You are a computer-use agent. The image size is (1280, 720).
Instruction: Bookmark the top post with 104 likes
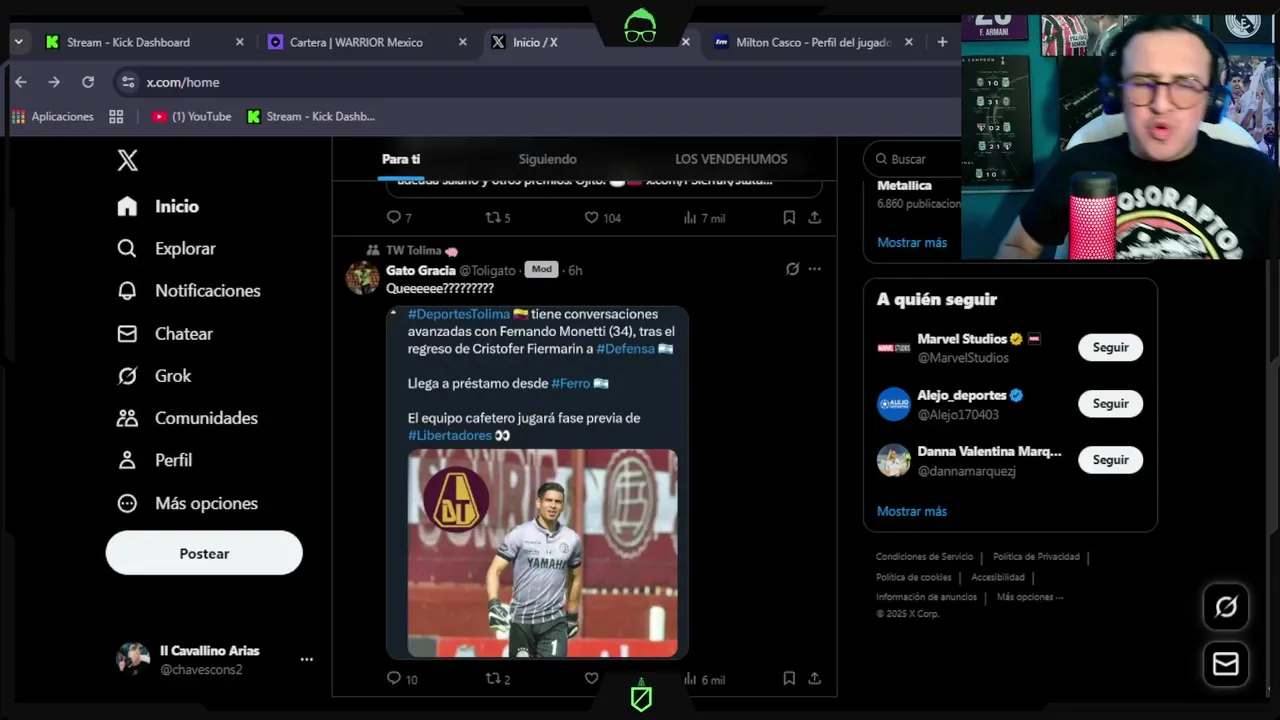tap(789, 217)
